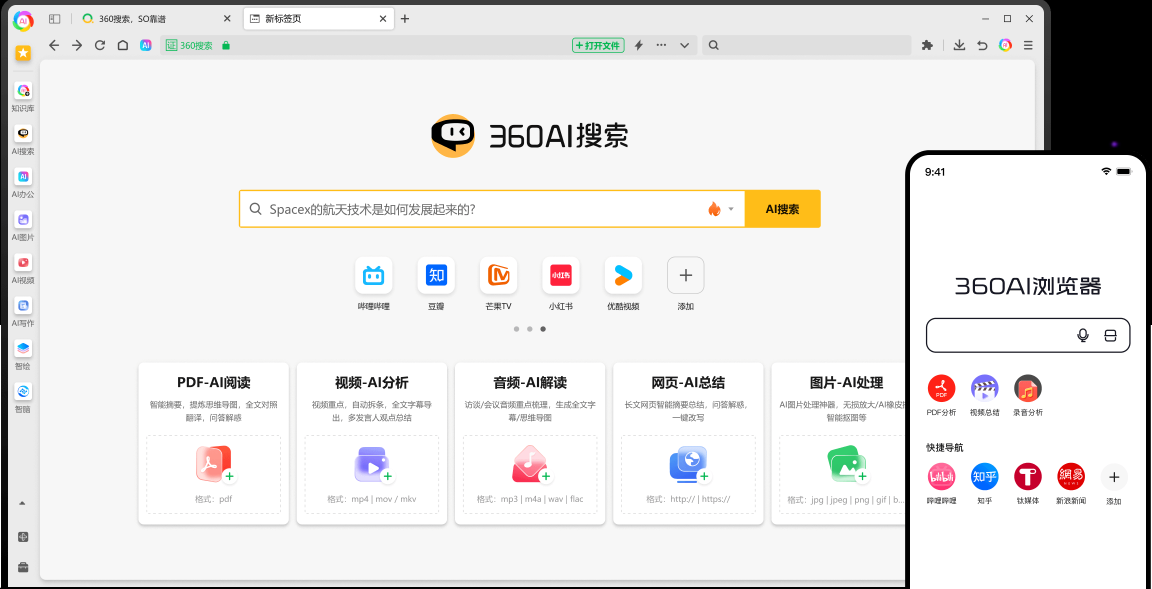Add a video via mp4 upload icon
The image size is (1152, 589).
point(373,465)
